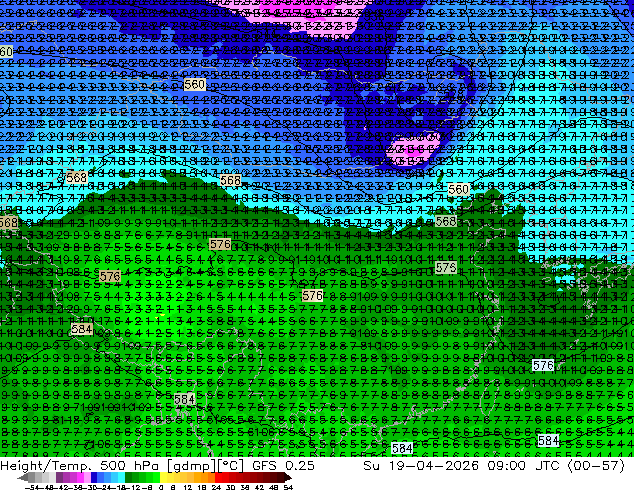This screenshot has width=634, height=490.
Task: Click the "09:00" forecast time
Action: [506, 465]
